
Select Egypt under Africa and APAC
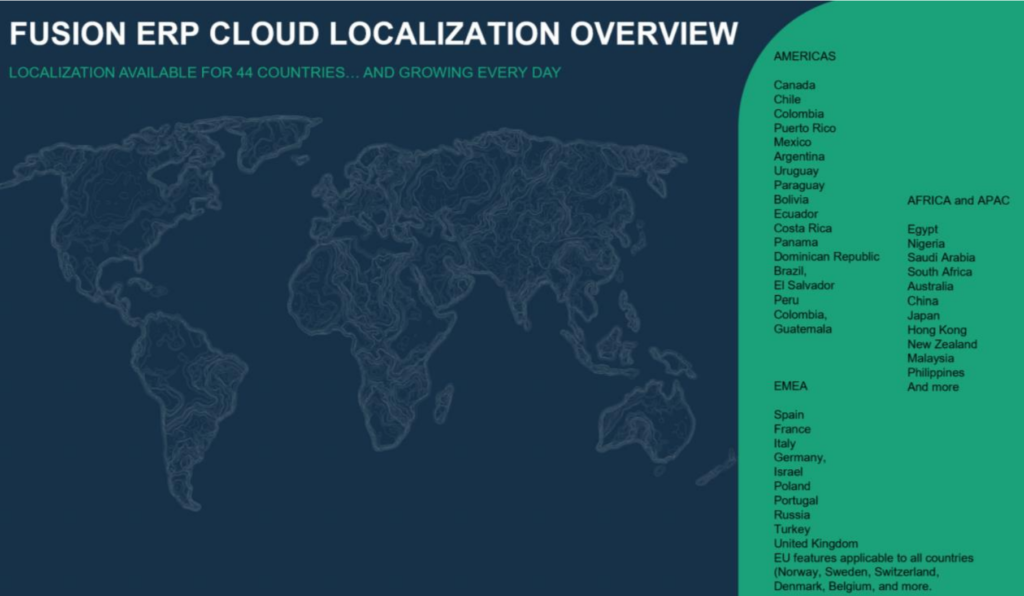point(922,230)
